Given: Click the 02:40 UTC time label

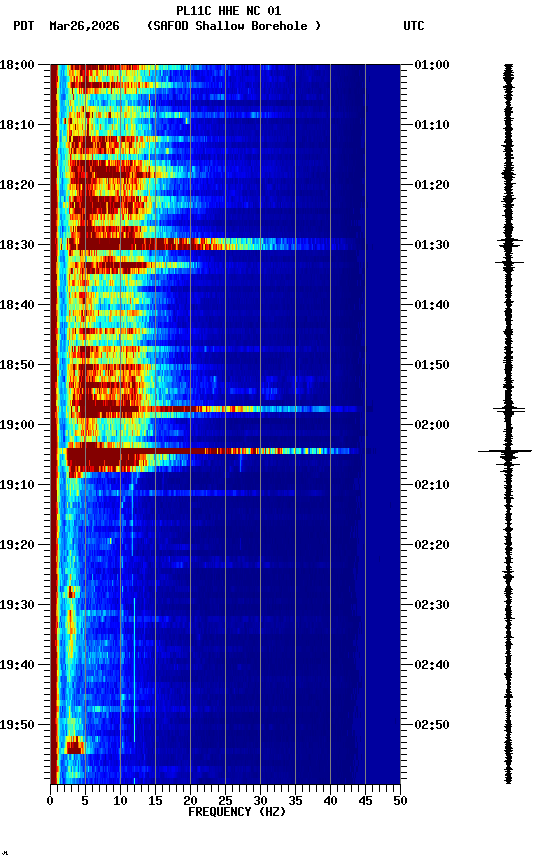Looking at the screenshot, I should [432, 665].
